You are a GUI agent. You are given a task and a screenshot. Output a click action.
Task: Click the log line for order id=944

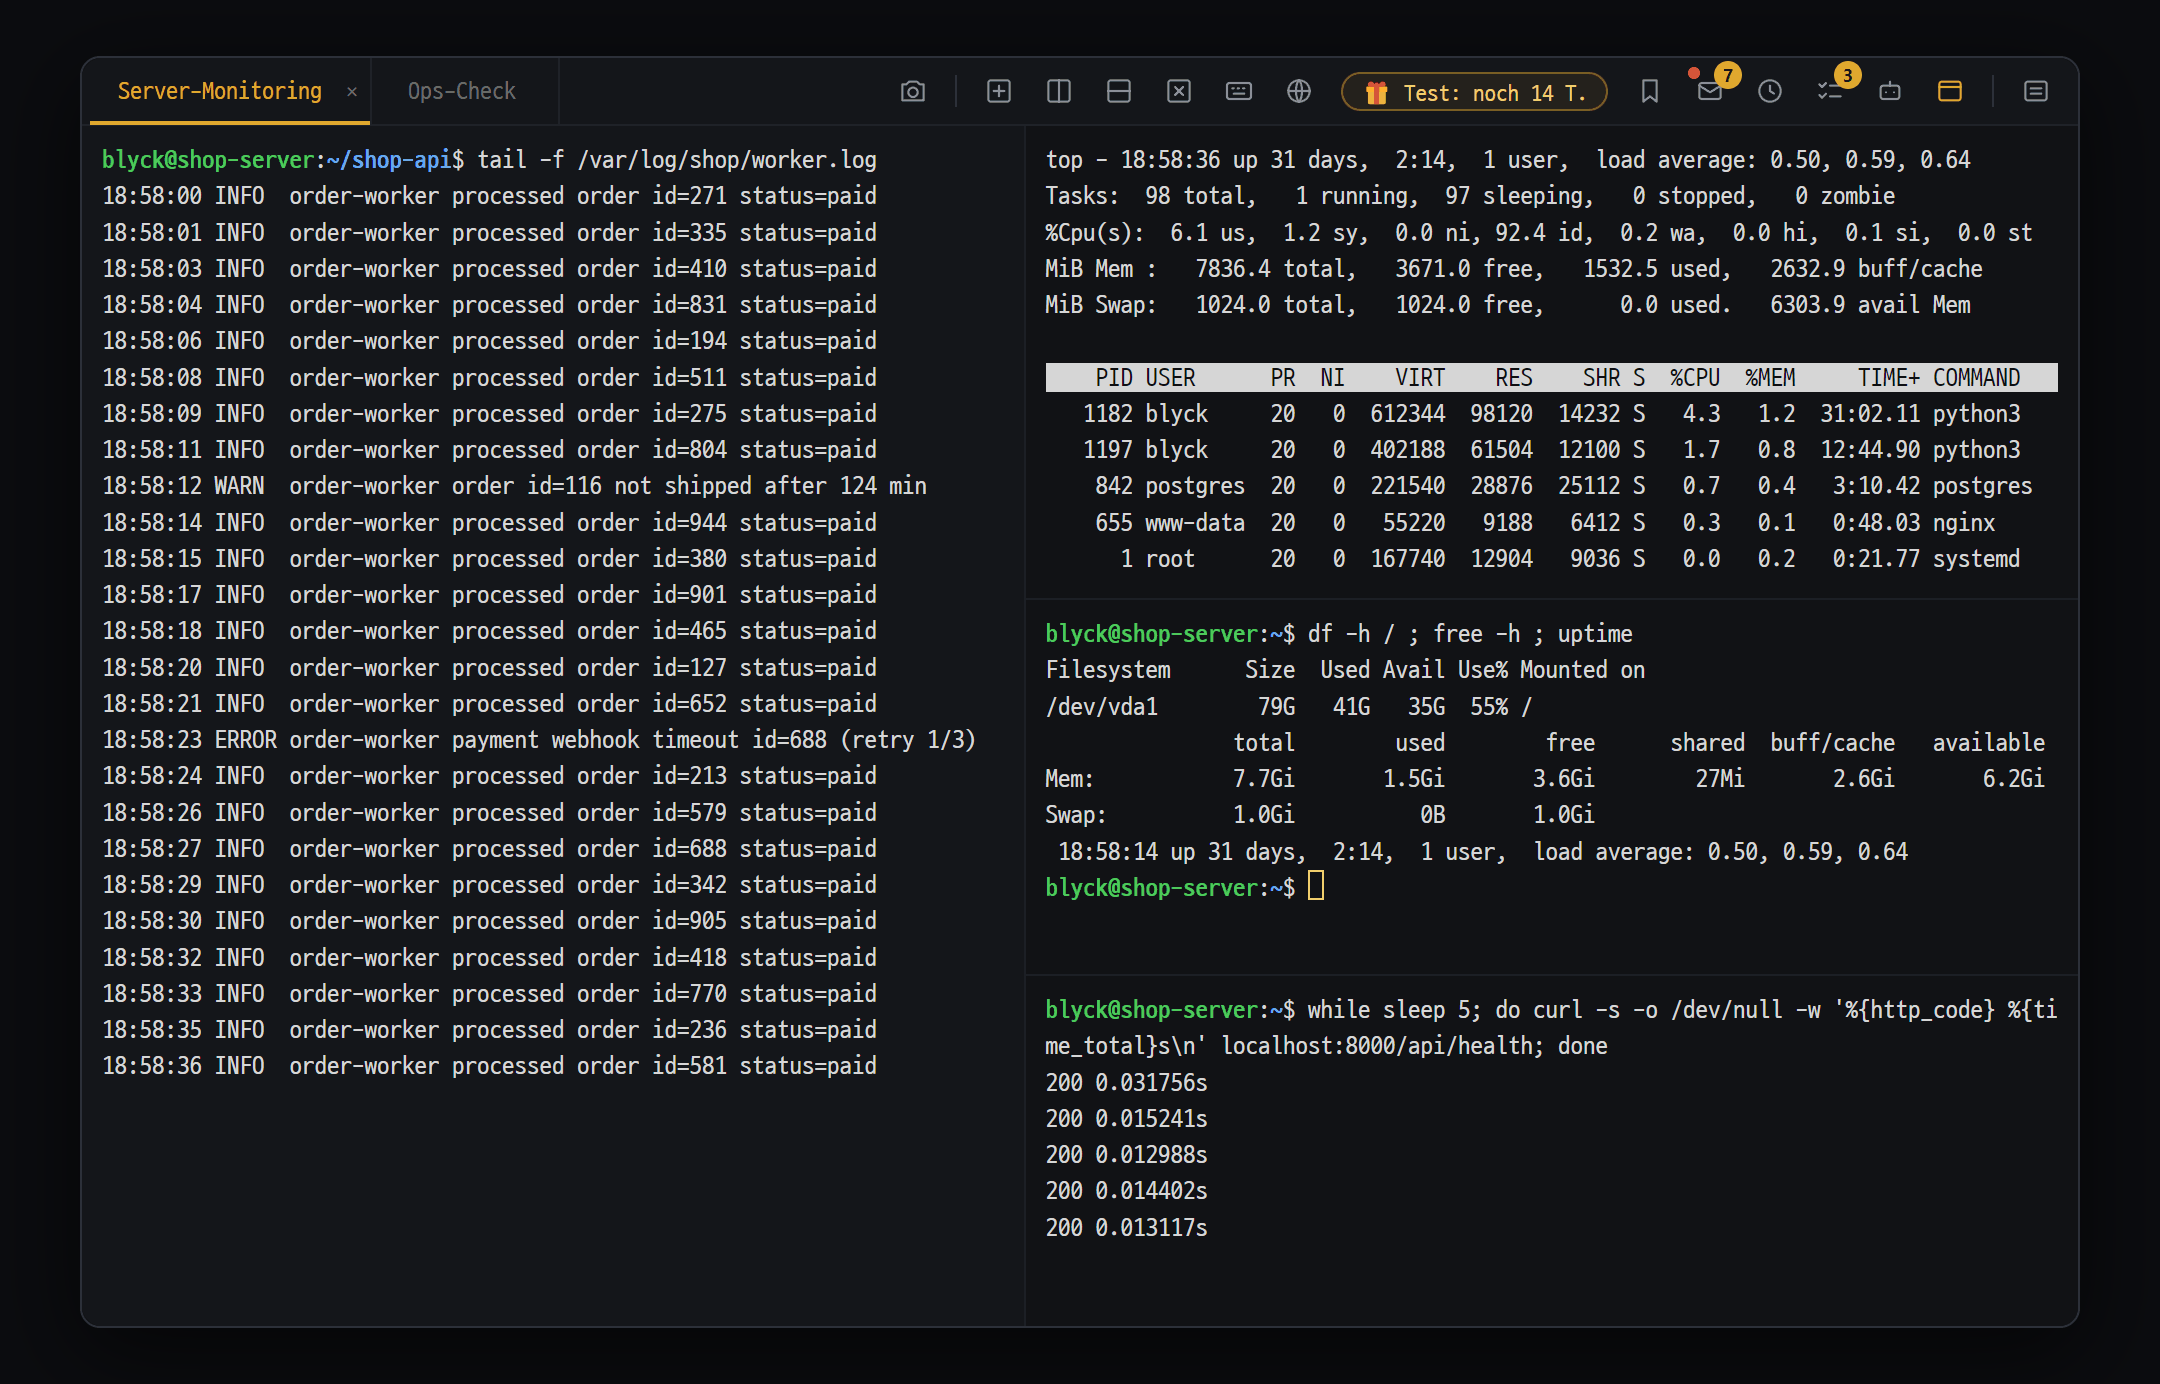[x=489, y=523]
